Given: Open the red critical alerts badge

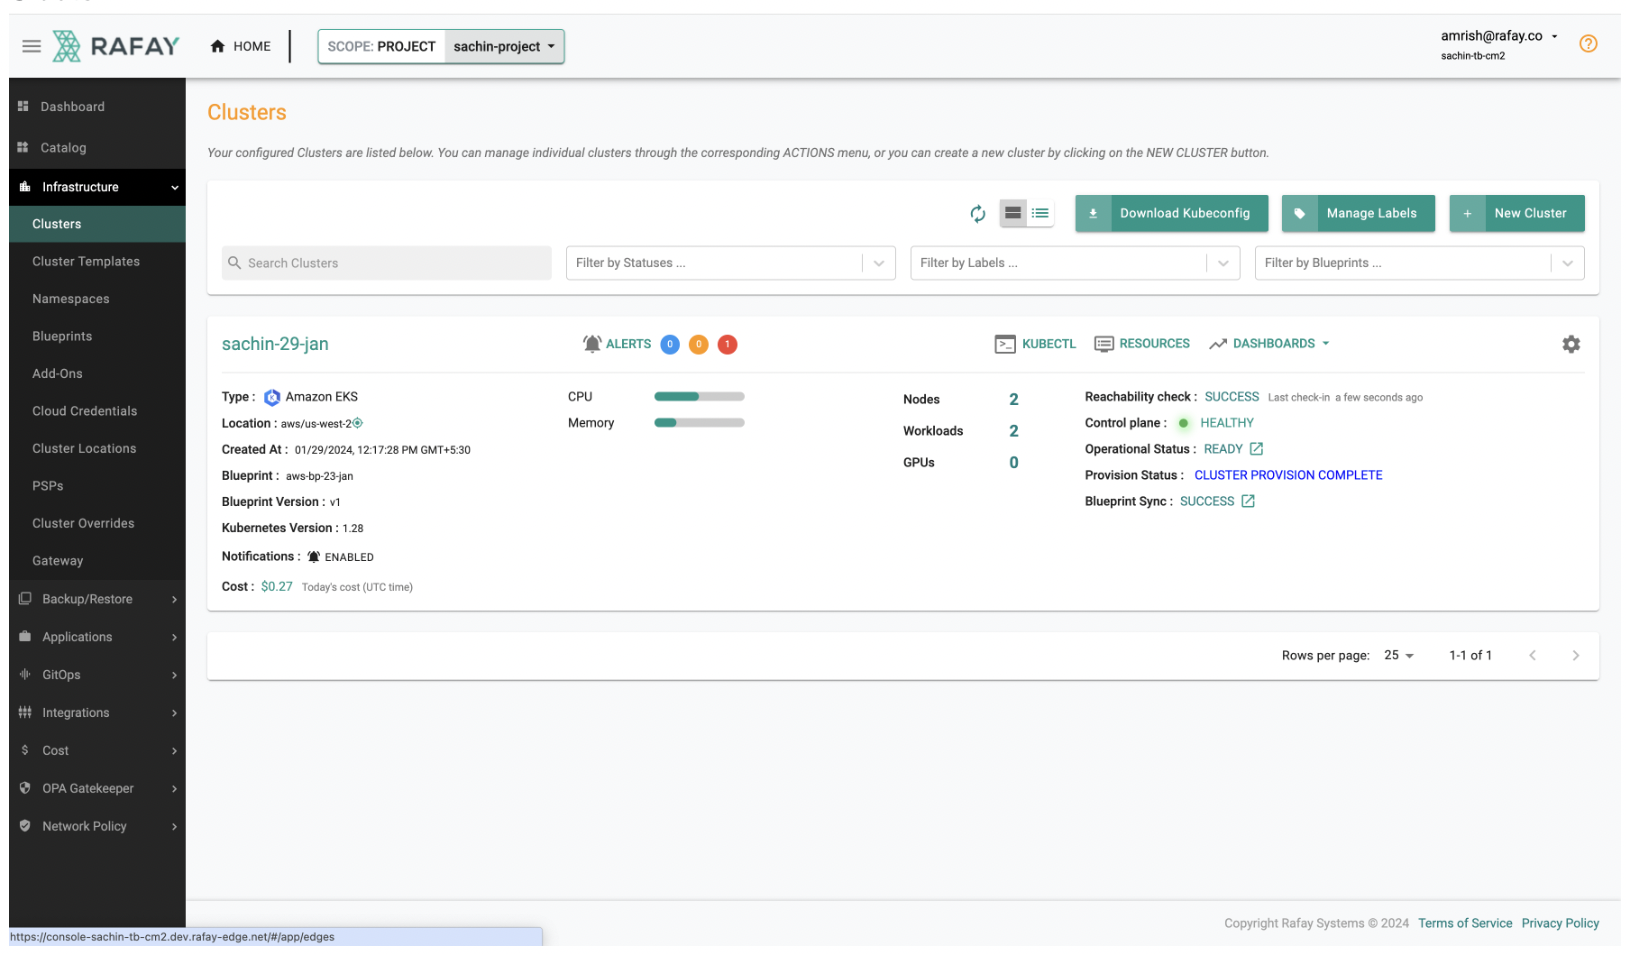Looking at the screenshot, I should pos(728,344).
